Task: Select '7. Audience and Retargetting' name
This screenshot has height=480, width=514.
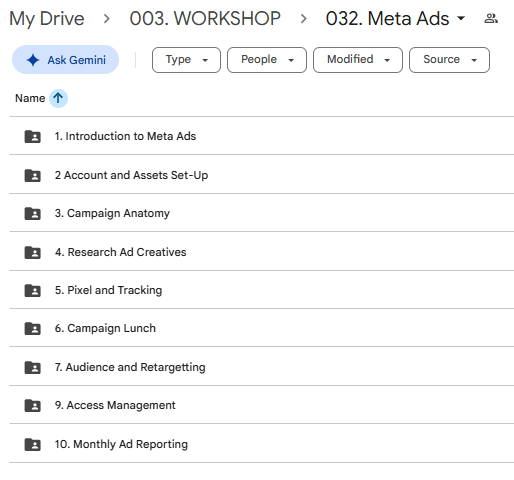Action: [x=130, y=367]
